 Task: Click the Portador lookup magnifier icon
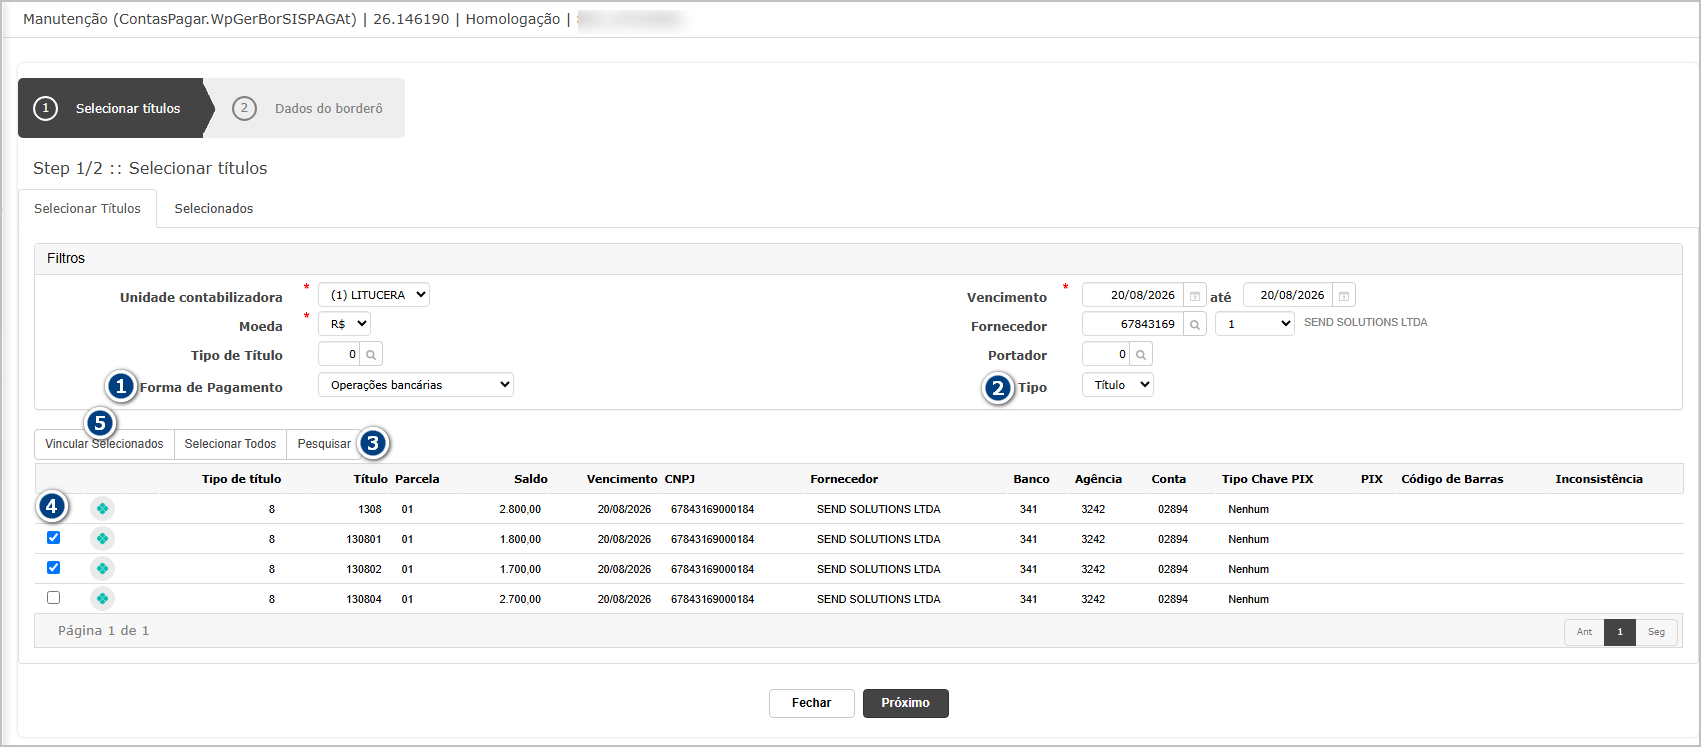point(1141,355)
